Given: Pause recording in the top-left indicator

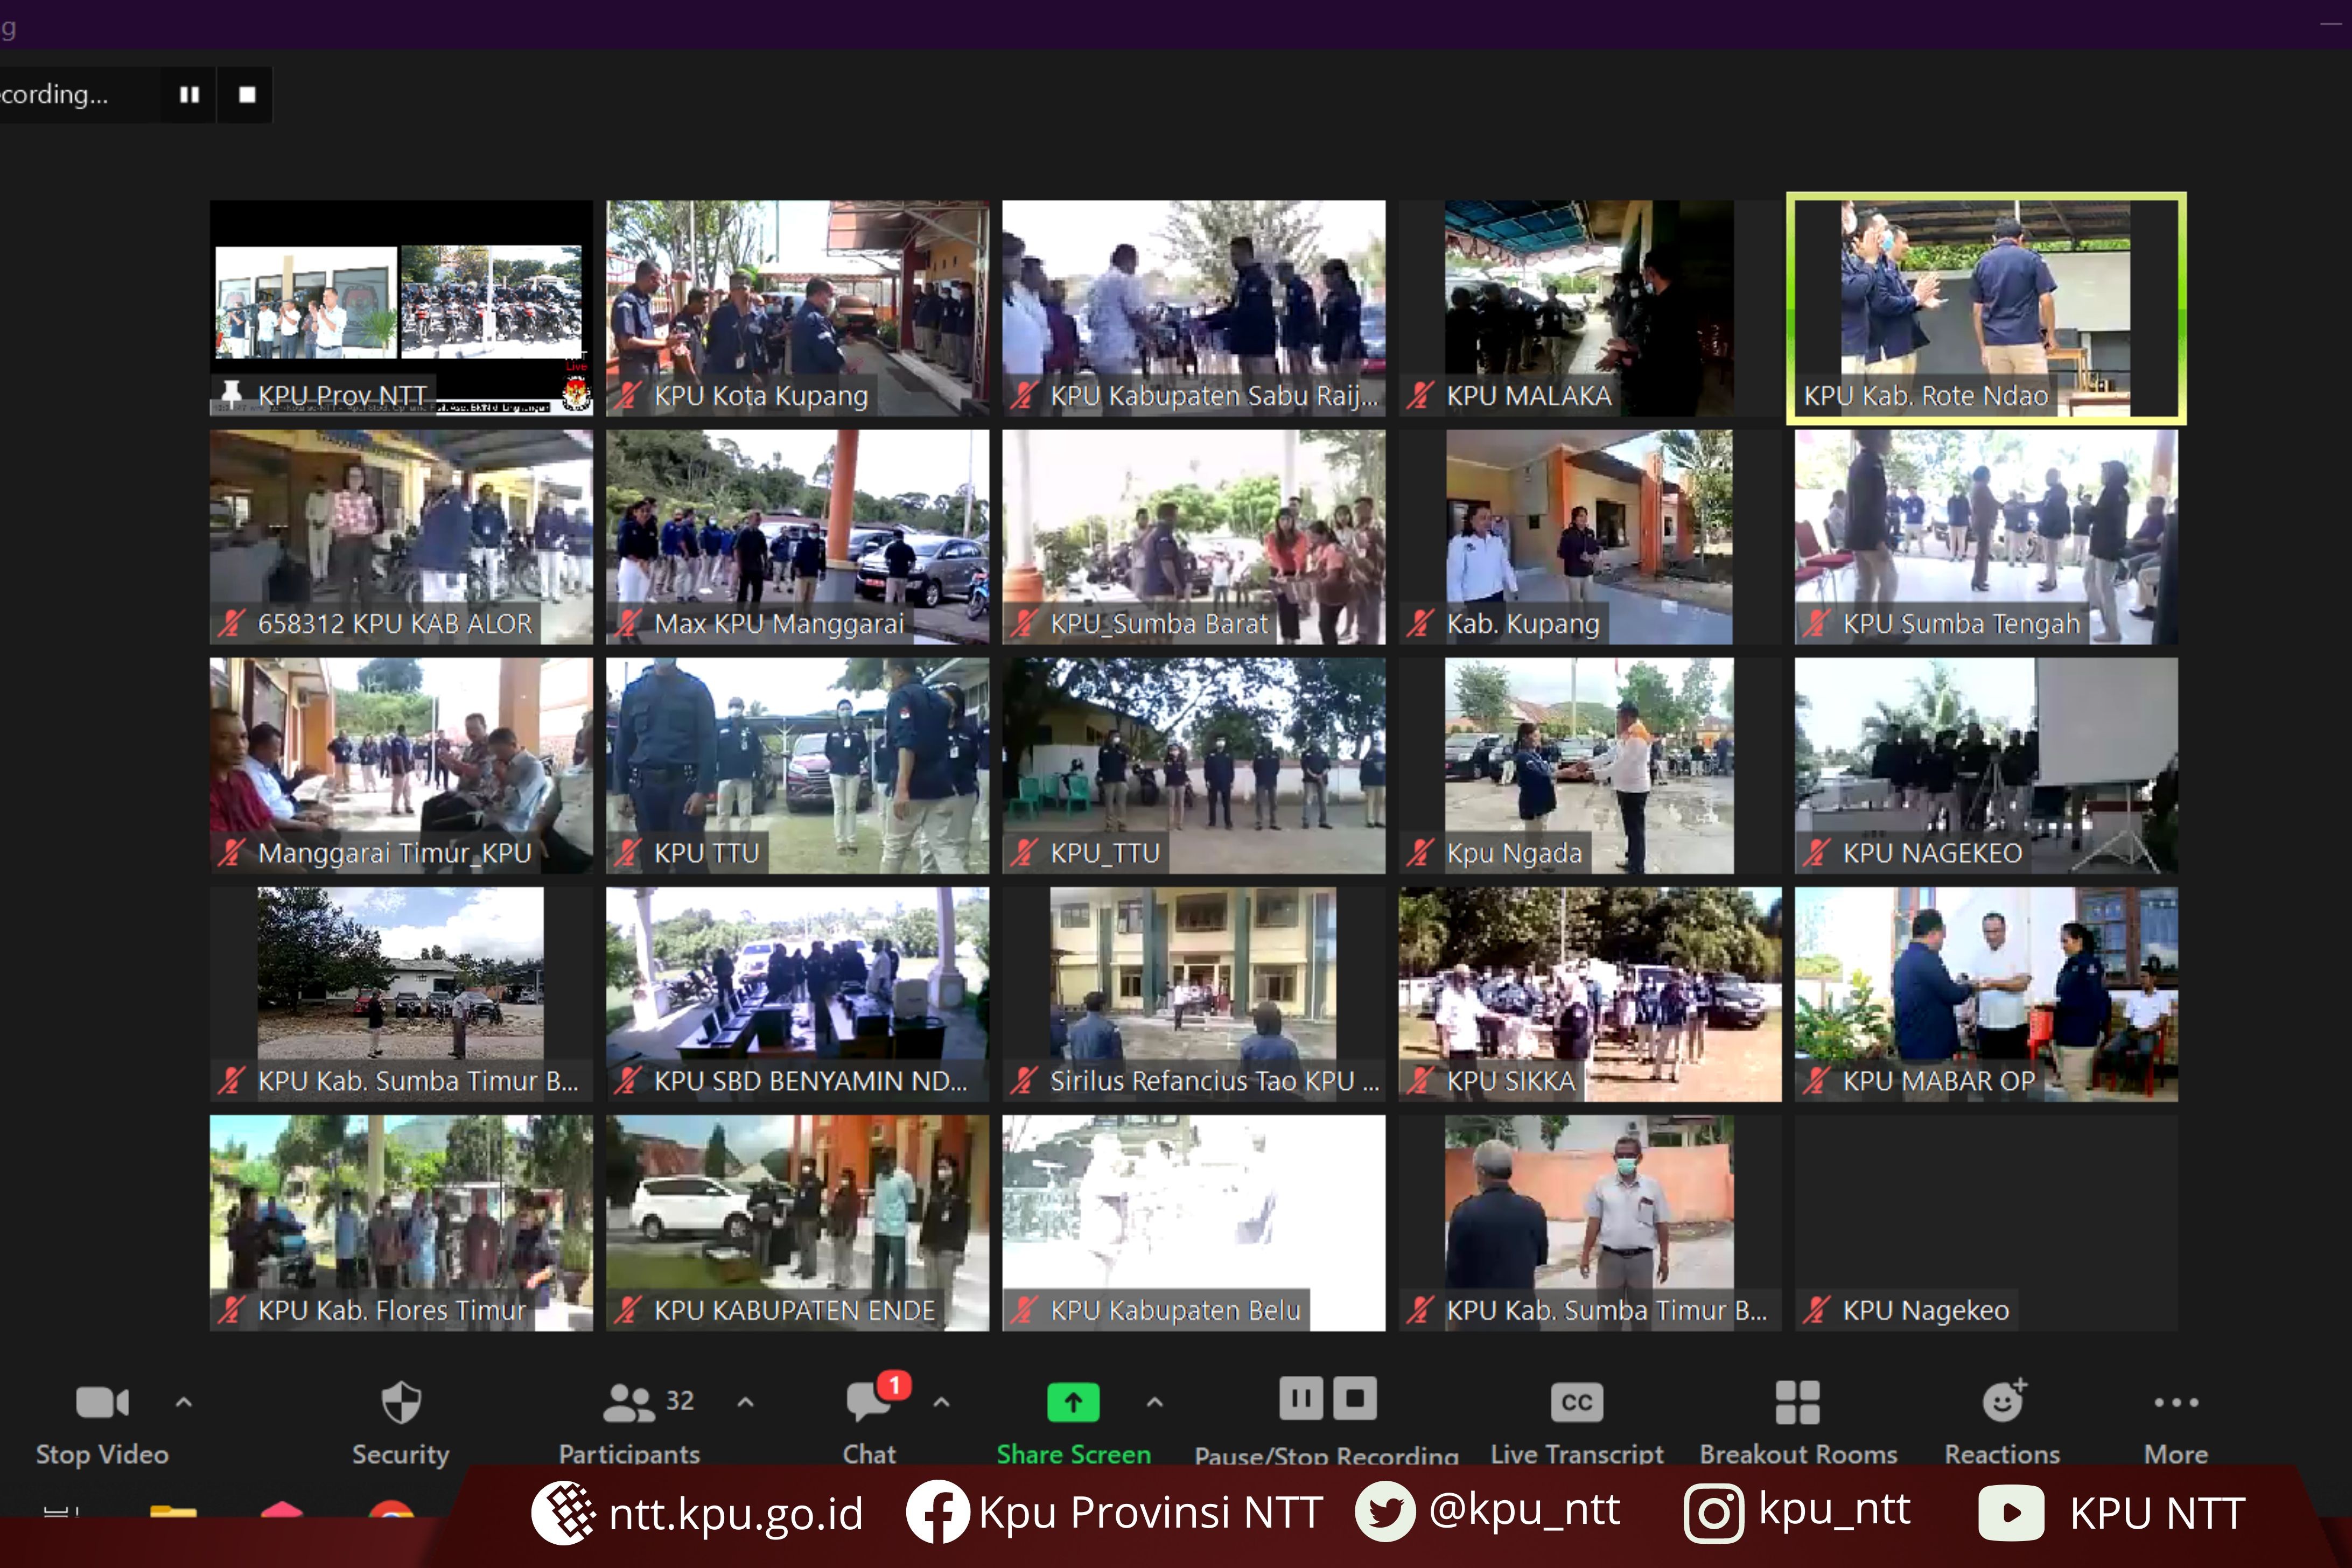Looking at the screenshot, I should point(189,94).
